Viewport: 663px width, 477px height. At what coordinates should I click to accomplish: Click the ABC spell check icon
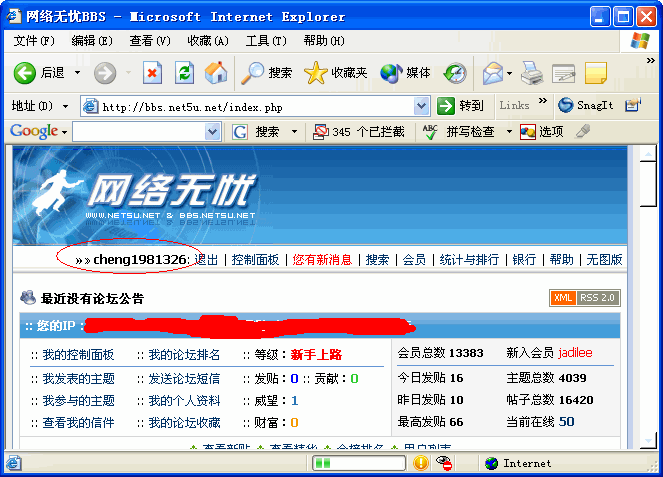430,132
